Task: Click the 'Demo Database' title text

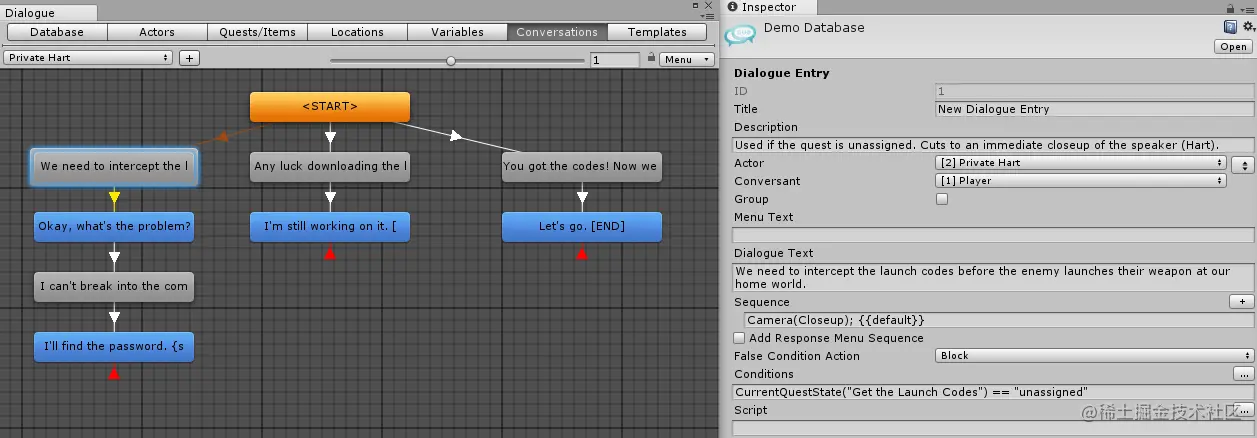Action: click(814, 28)
